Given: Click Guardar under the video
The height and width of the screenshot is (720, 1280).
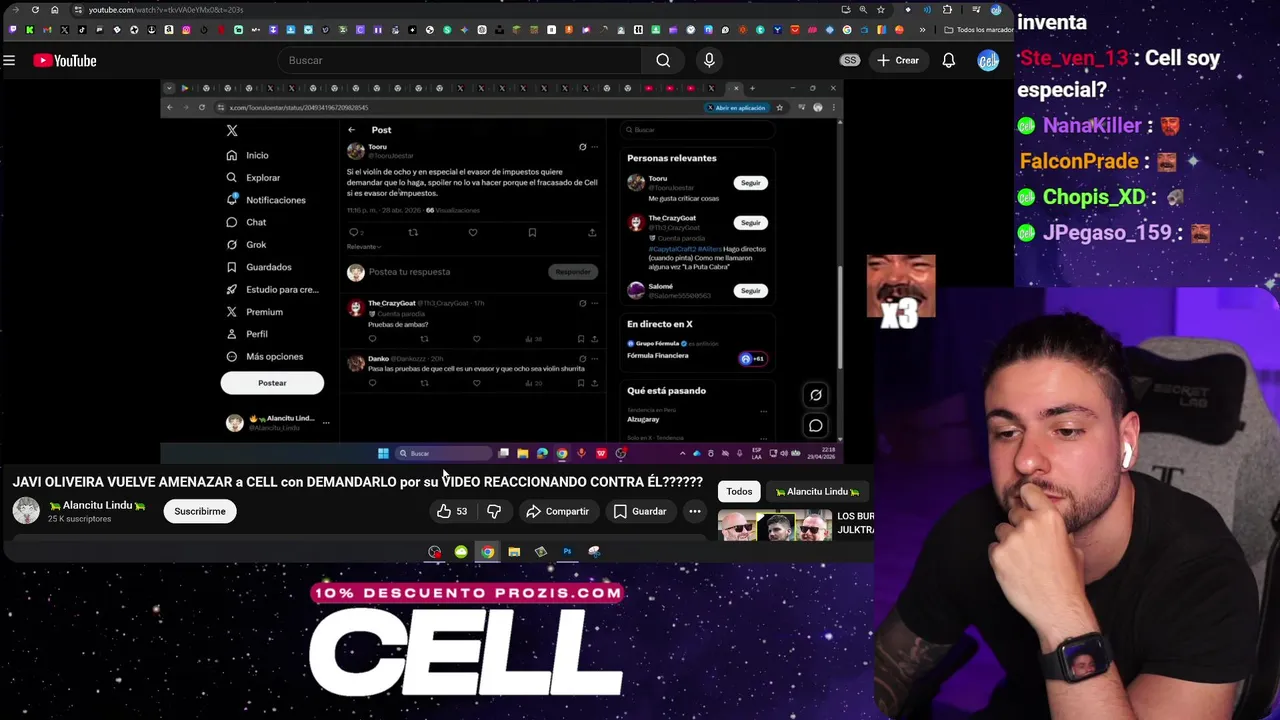Looking at the screenshot, I should (x=640, y=511).
